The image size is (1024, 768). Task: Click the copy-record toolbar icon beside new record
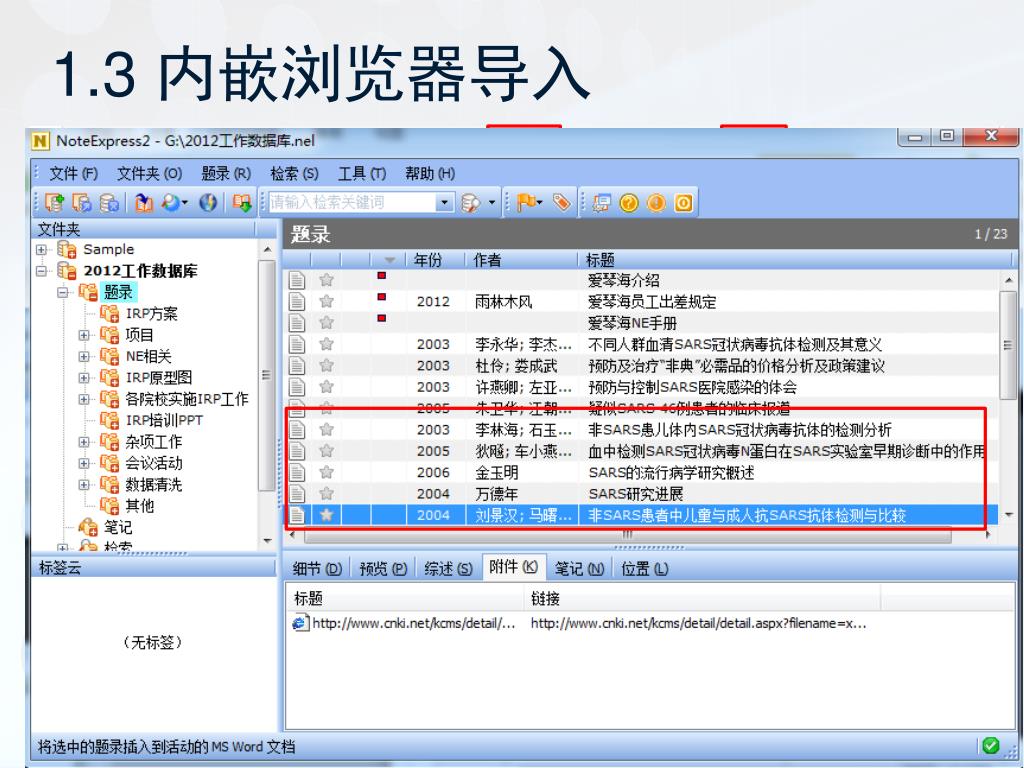[x=82, y=203]
